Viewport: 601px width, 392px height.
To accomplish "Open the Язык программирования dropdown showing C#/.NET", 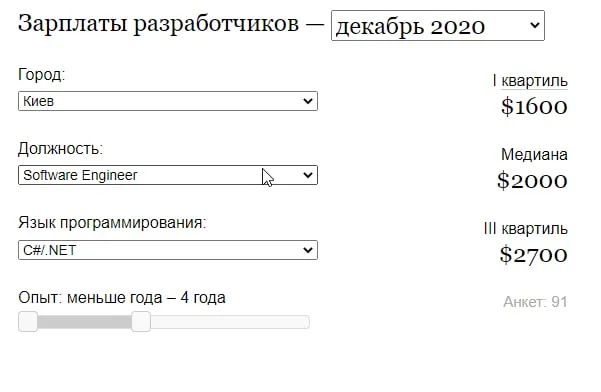I will coord(168,250).
